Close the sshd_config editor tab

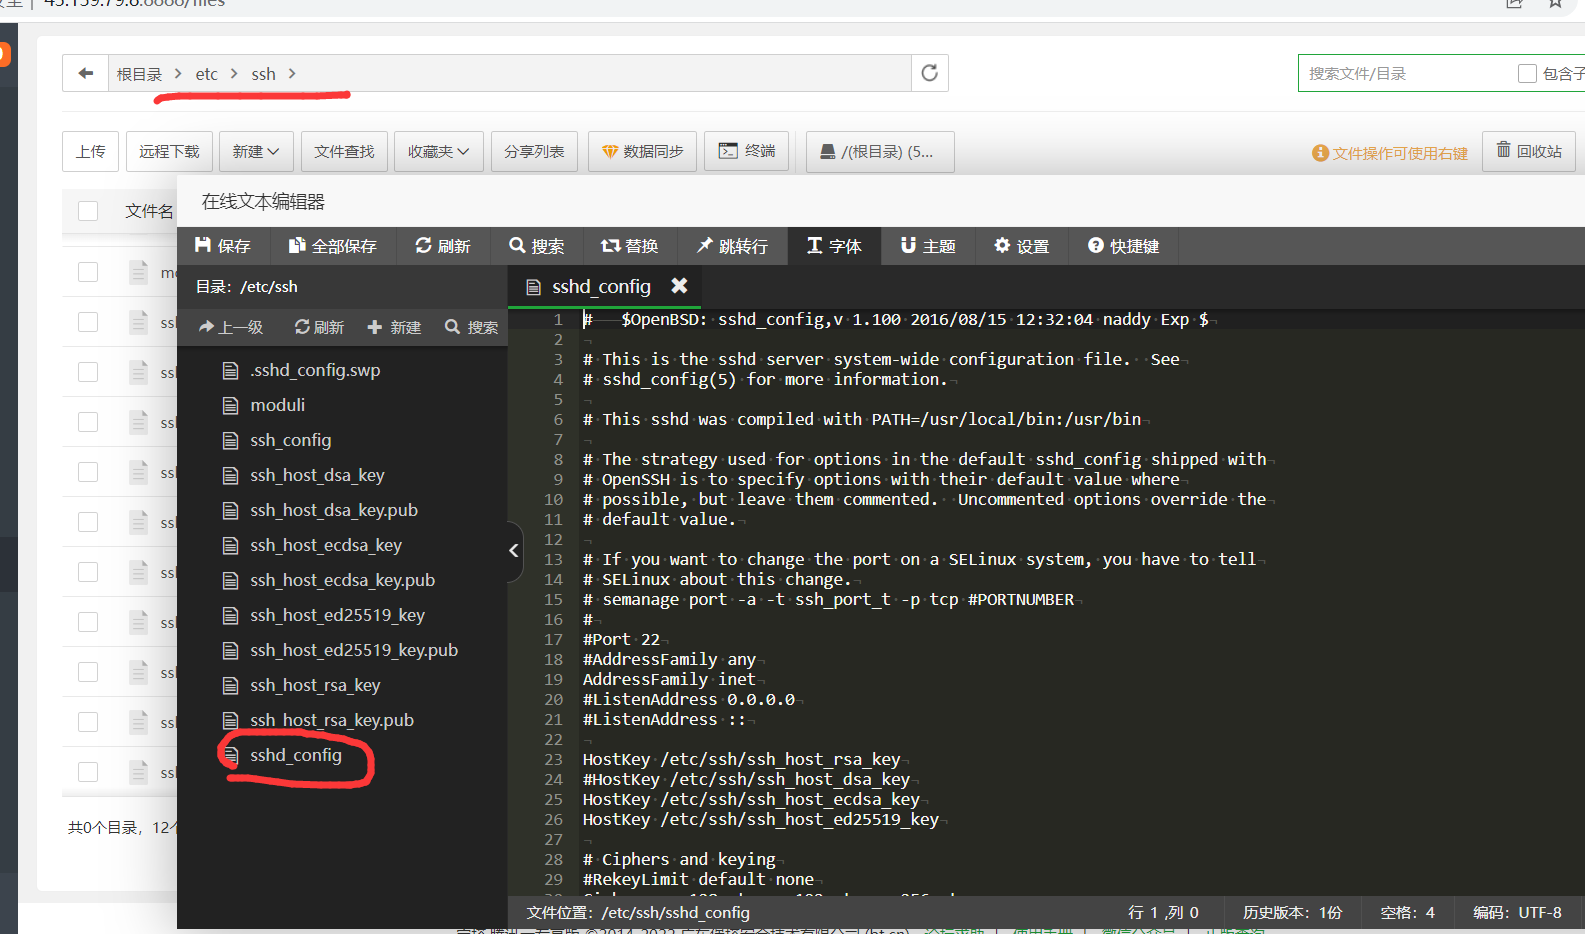coord(679,286)
